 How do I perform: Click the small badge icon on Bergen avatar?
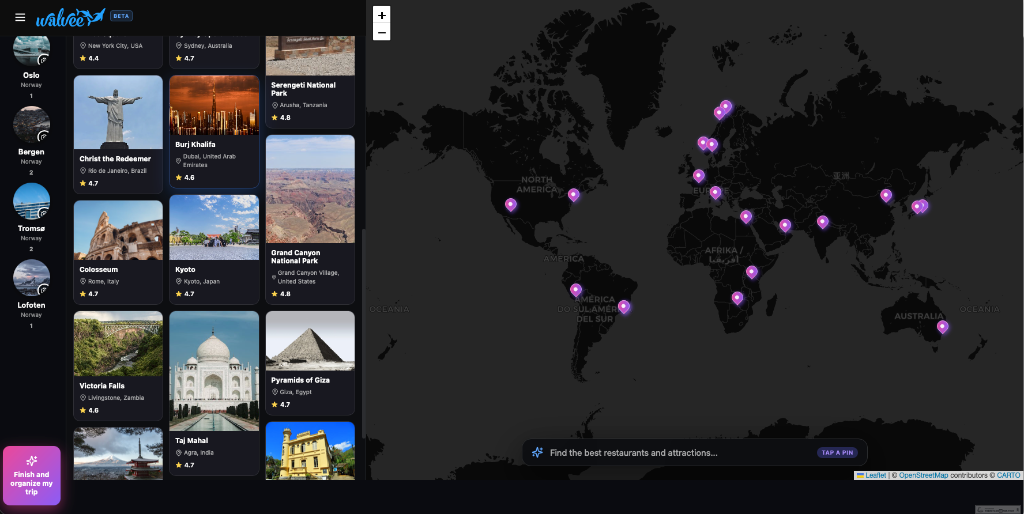(x=43, y=137)
